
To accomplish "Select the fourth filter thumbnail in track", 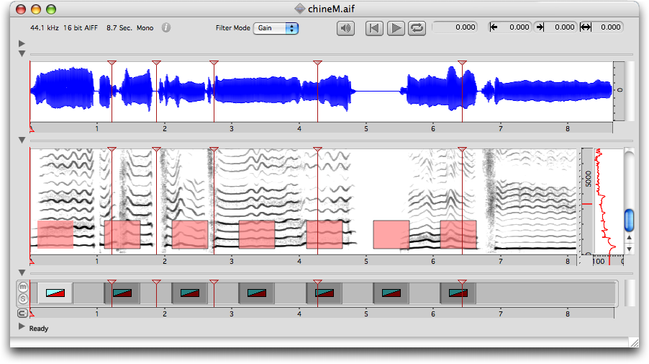I will 257,293.
